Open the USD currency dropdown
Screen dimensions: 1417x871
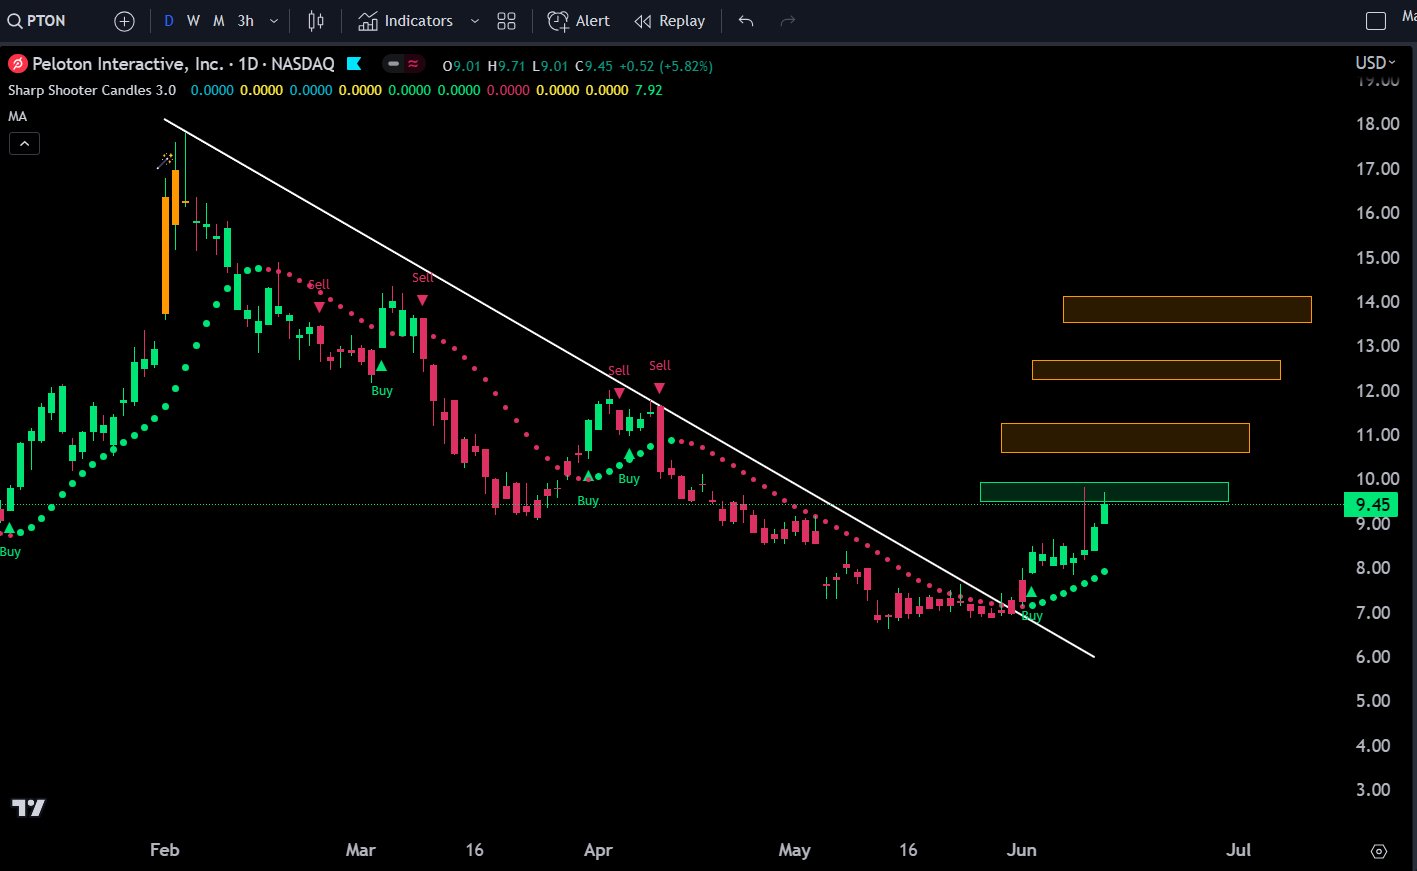coord(1375,63)
